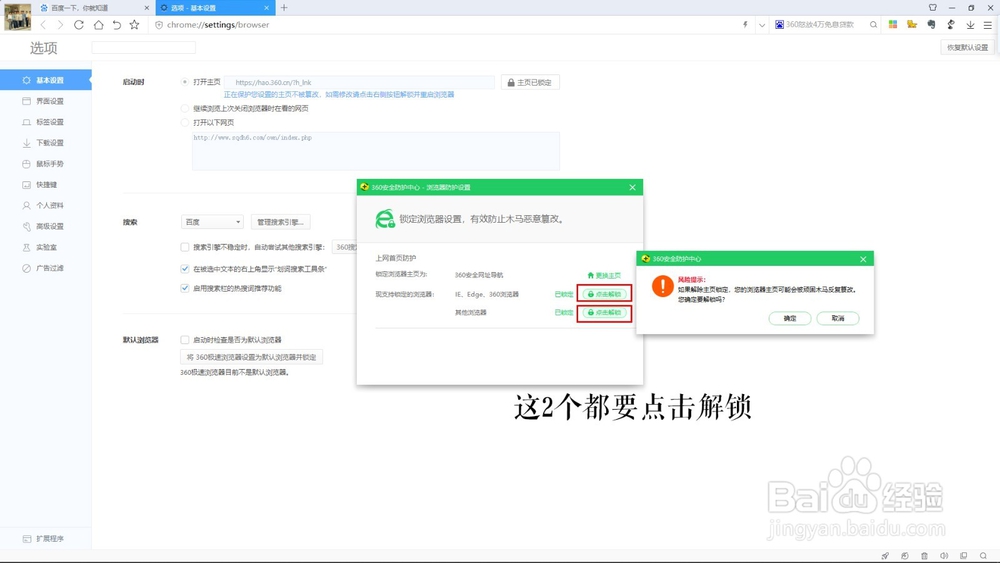Click the 主页已锁定 lock button

click(530, 82)
